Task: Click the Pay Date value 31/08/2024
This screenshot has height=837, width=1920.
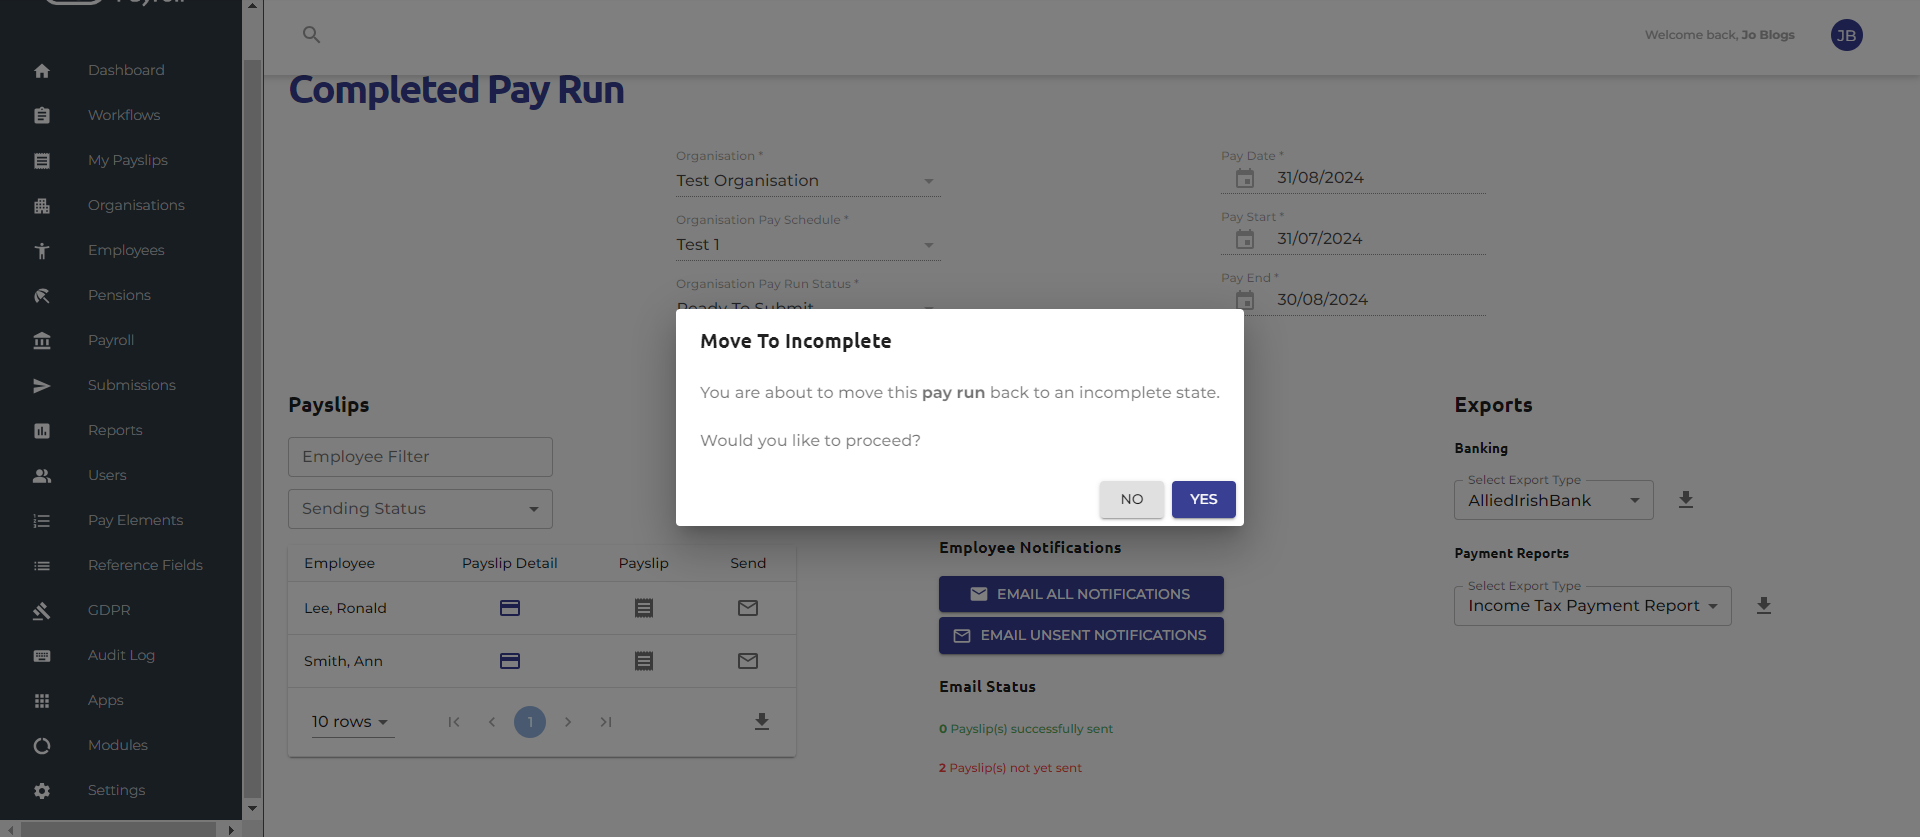Action: click(1320, 178)
